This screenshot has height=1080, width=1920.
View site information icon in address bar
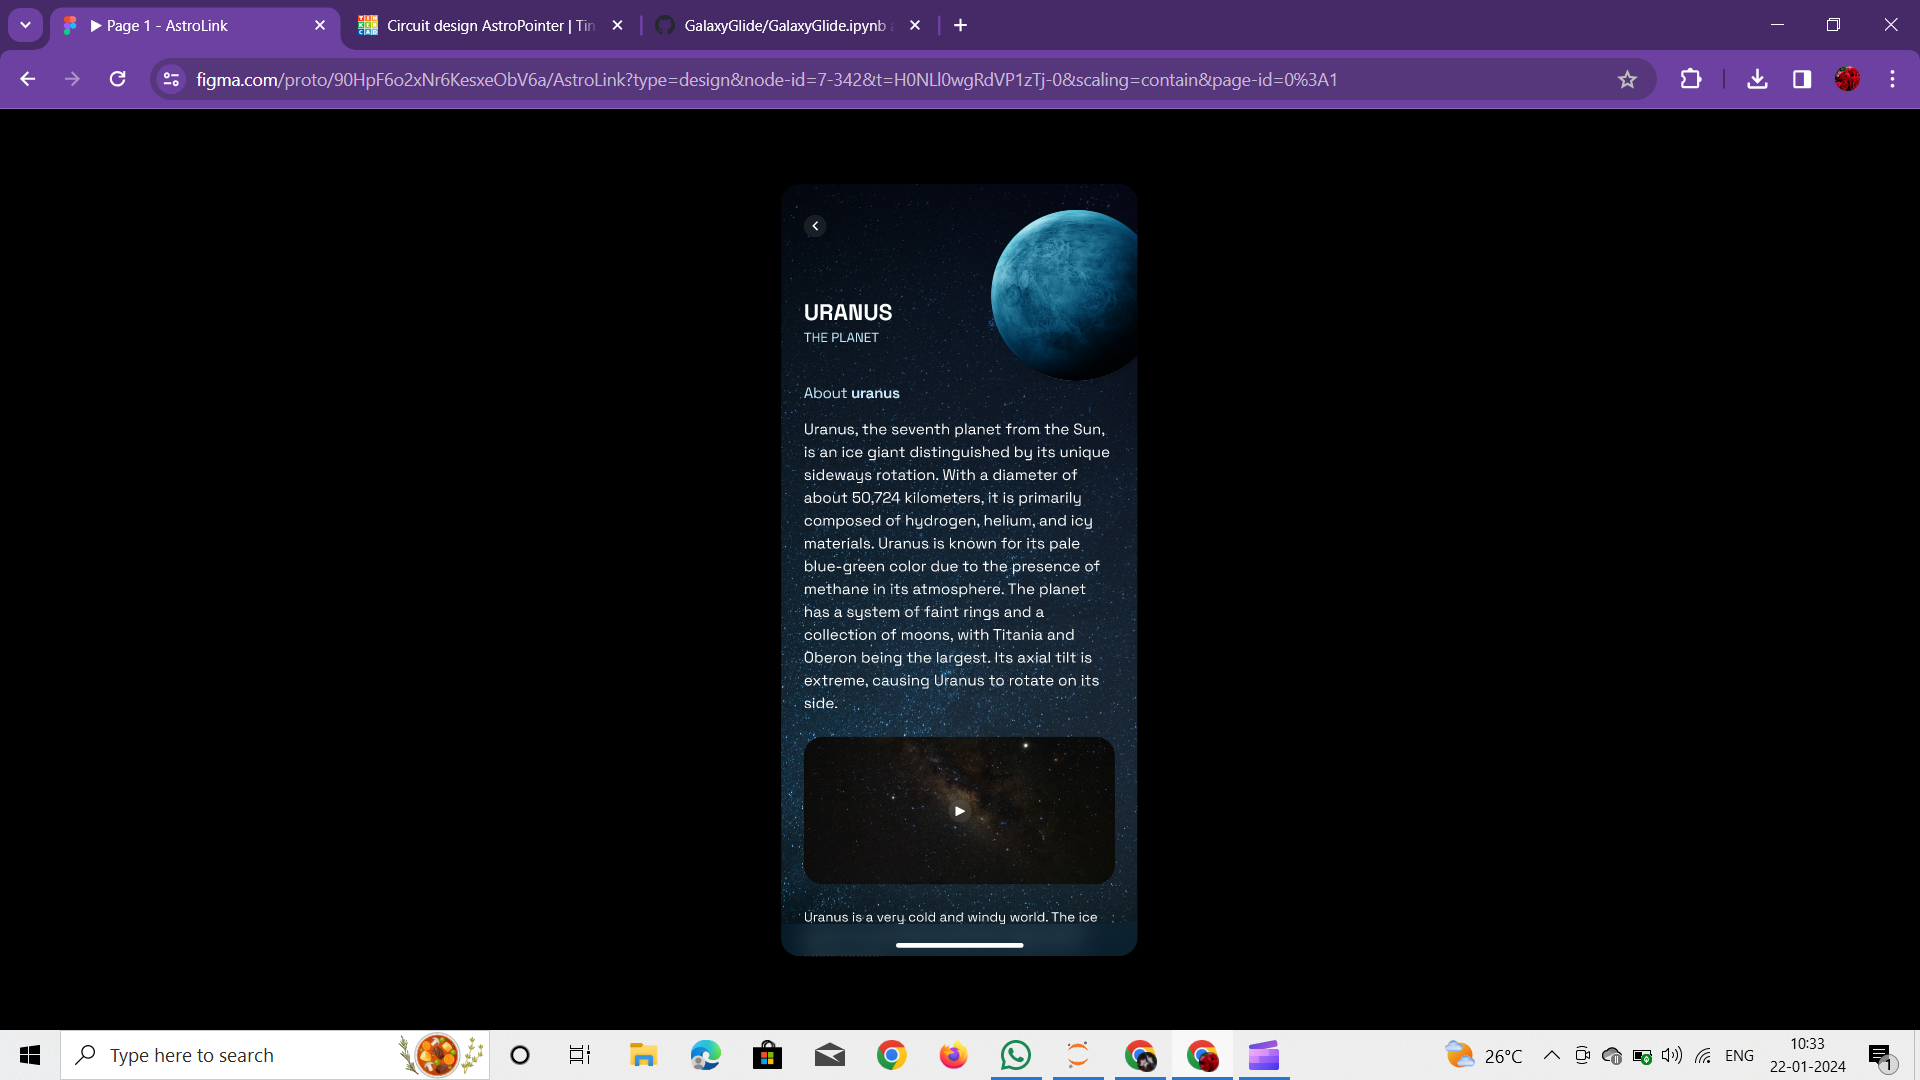tap(171, 79)
